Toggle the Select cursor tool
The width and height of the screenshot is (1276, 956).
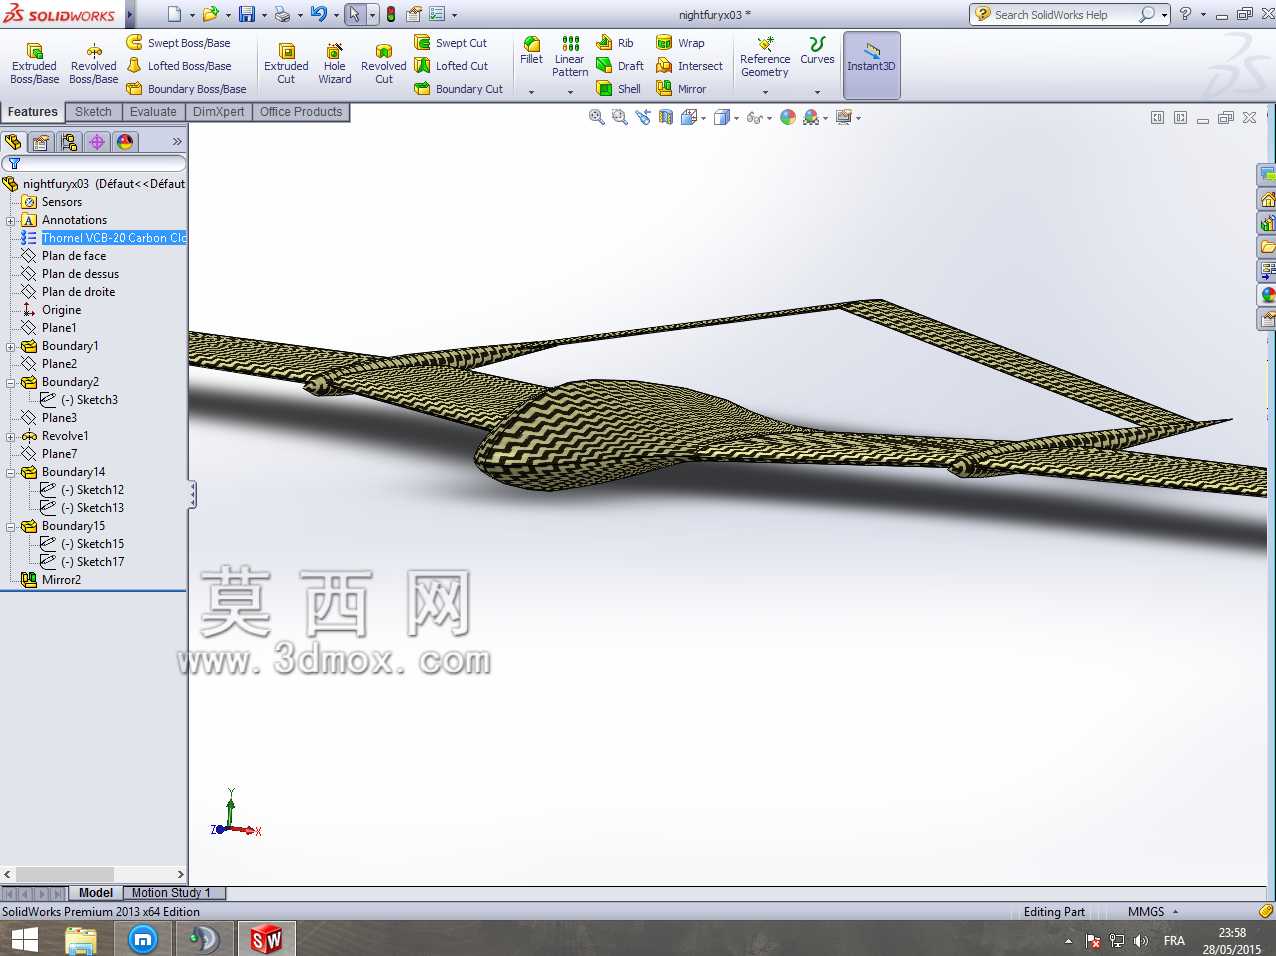click(x=354, y=14)
